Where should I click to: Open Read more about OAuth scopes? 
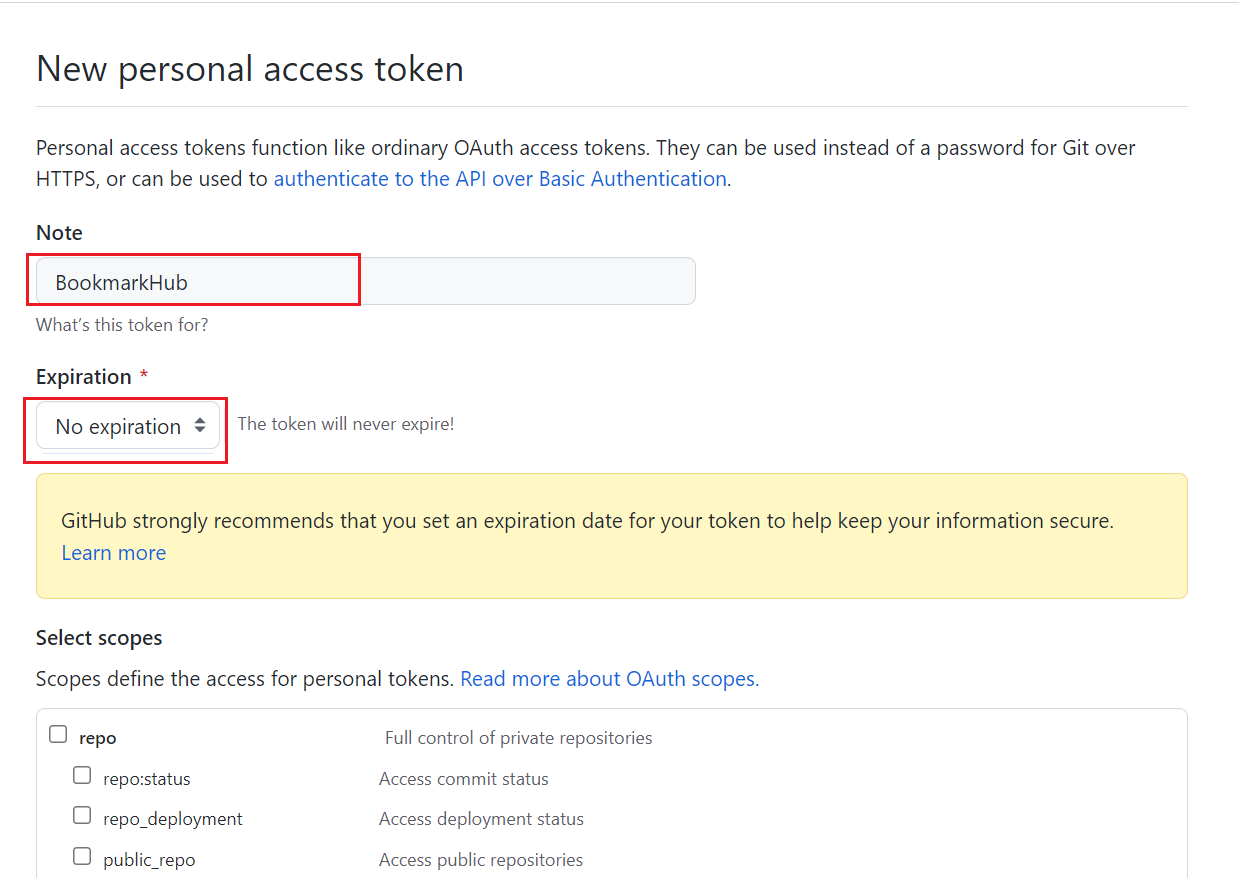609,679
